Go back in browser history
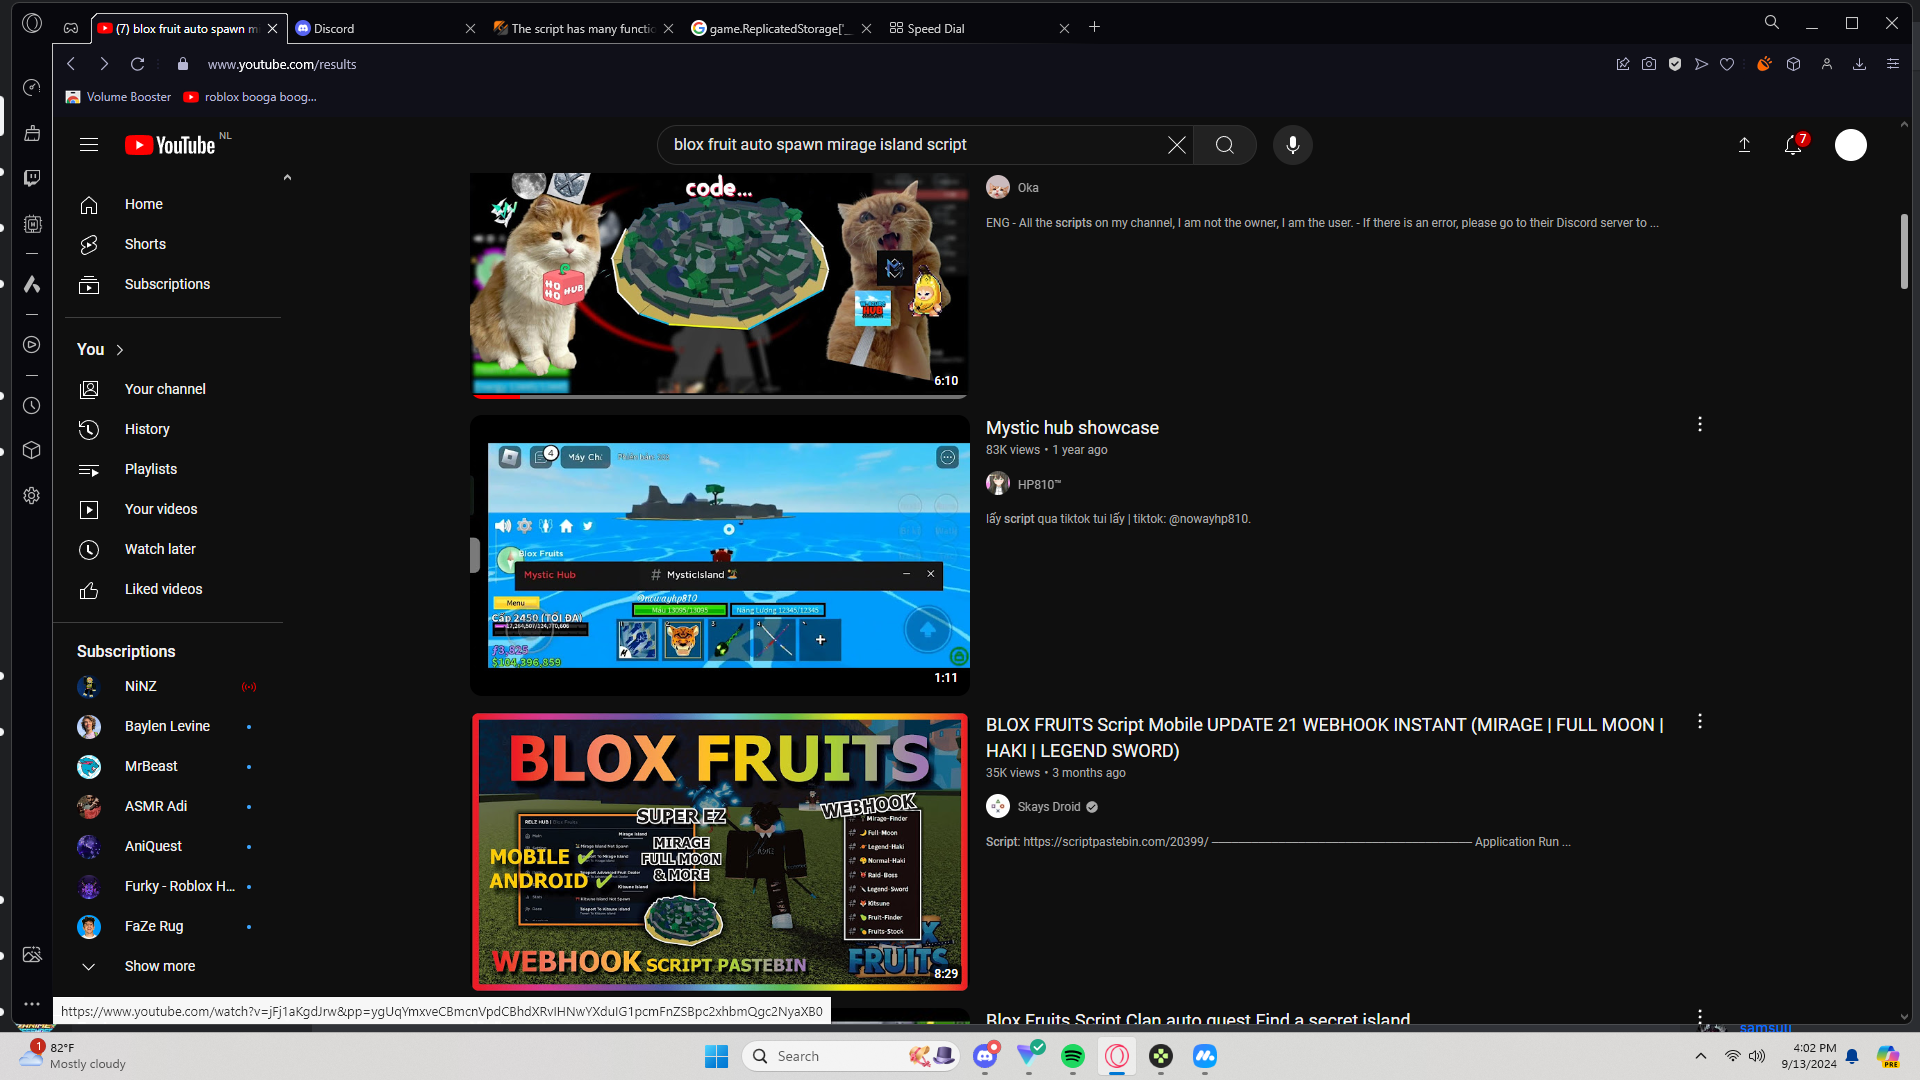 click(71, 64)
